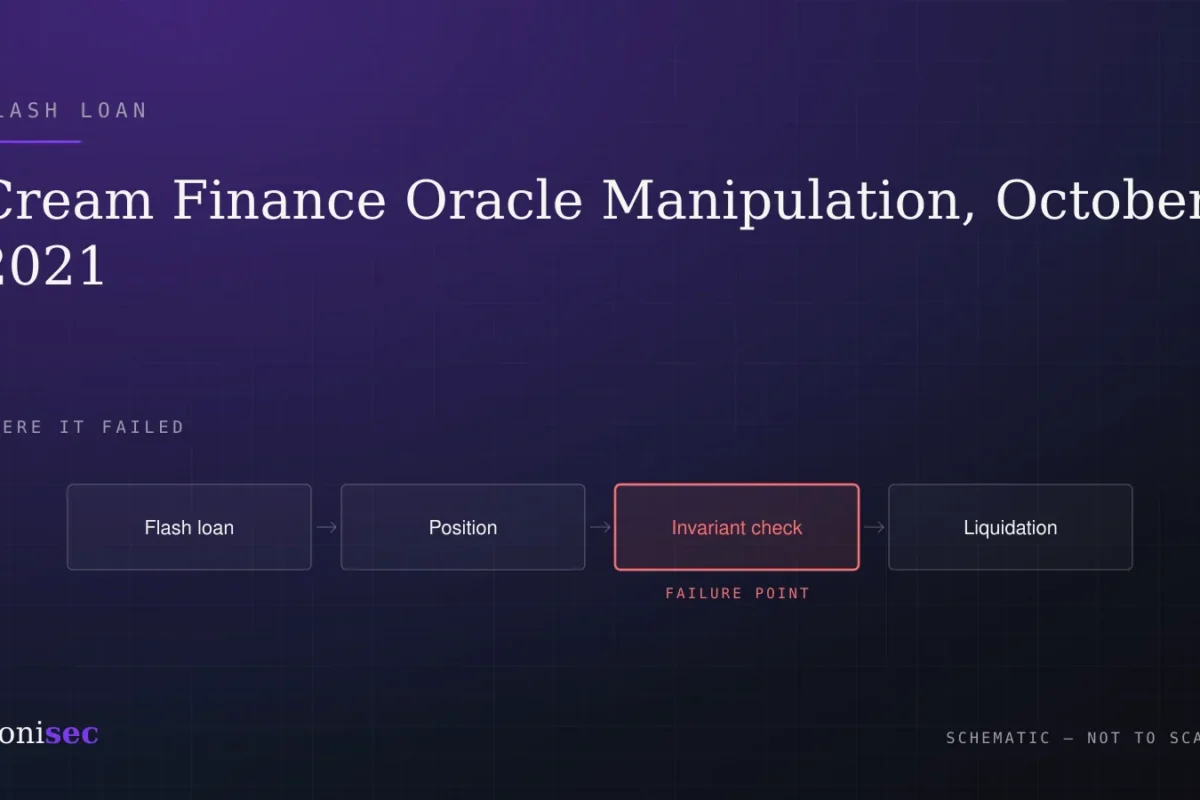Screen dimensions: 1200x800
Task: Click the FLASH LOAN category label
Action: click(x=73, y=111)
